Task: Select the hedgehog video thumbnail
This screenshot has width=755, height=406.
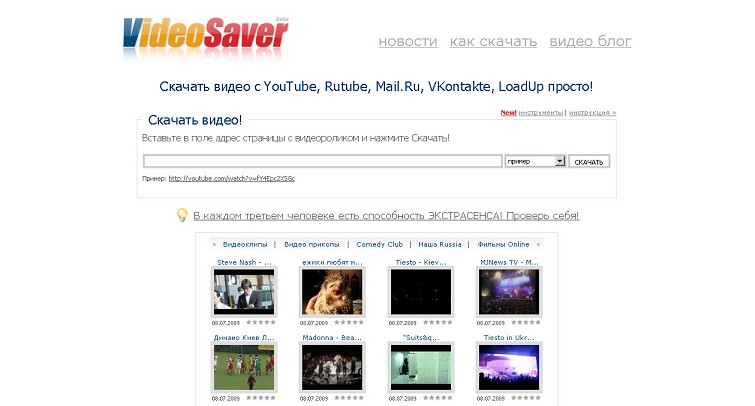Action: (x=332, y=292)
